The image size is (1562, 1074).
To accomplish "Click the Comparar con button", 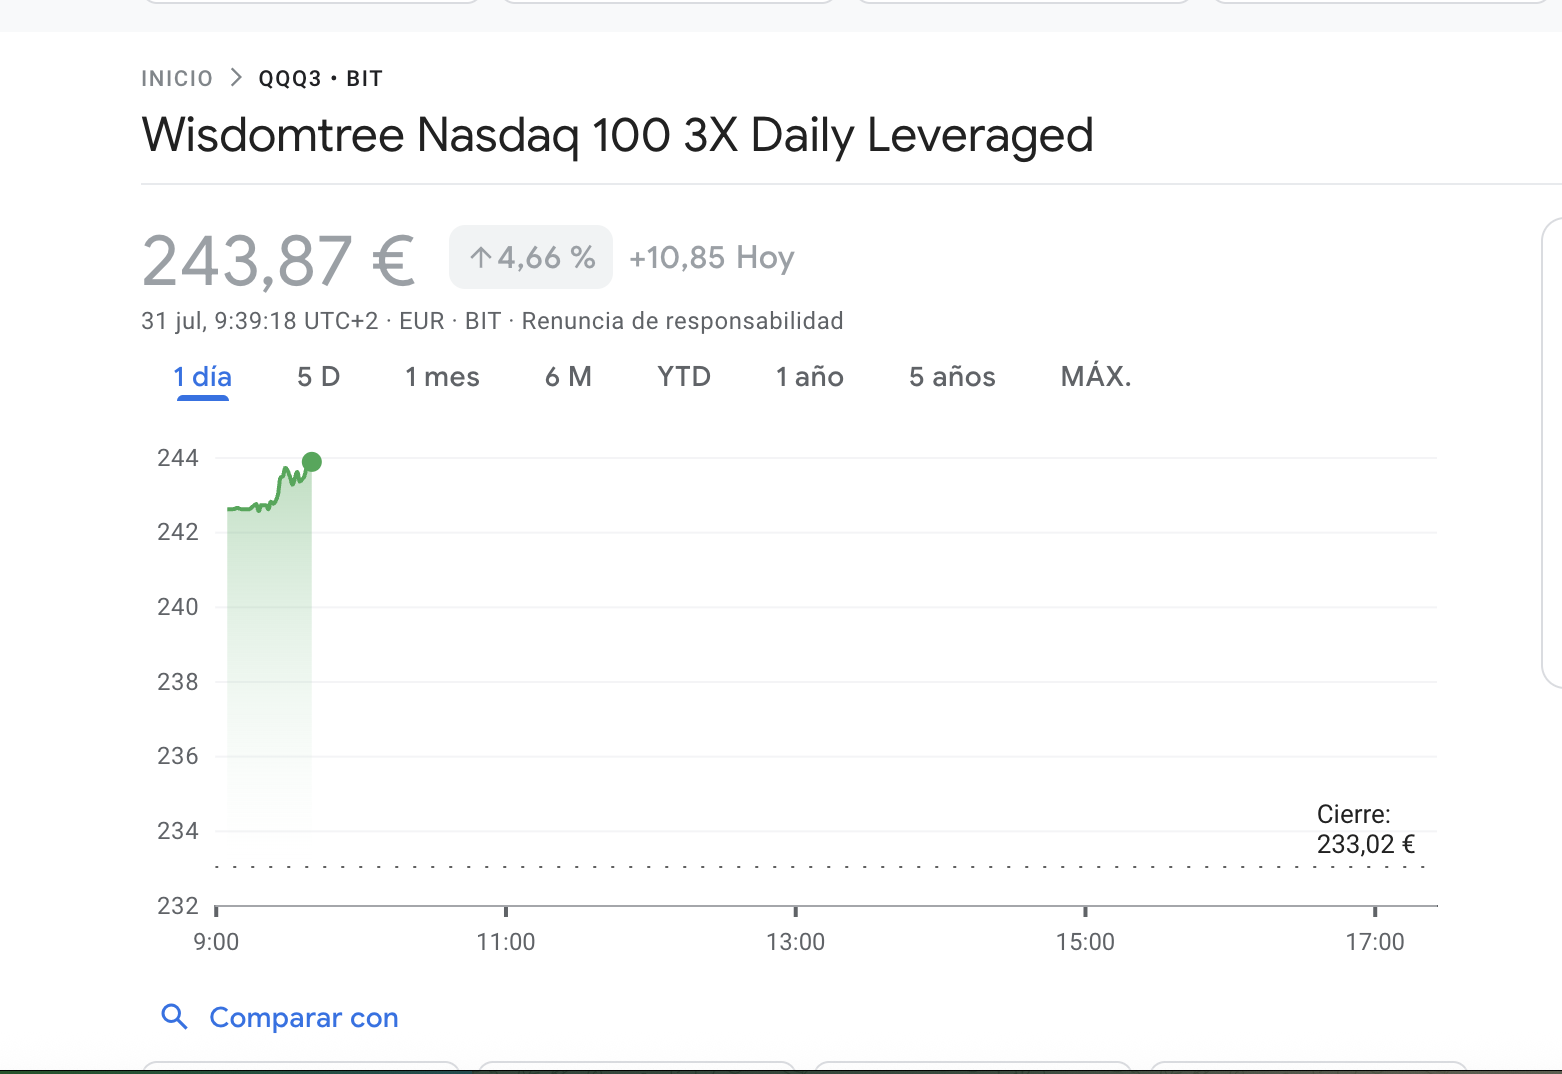I will tap(280, 1017).
